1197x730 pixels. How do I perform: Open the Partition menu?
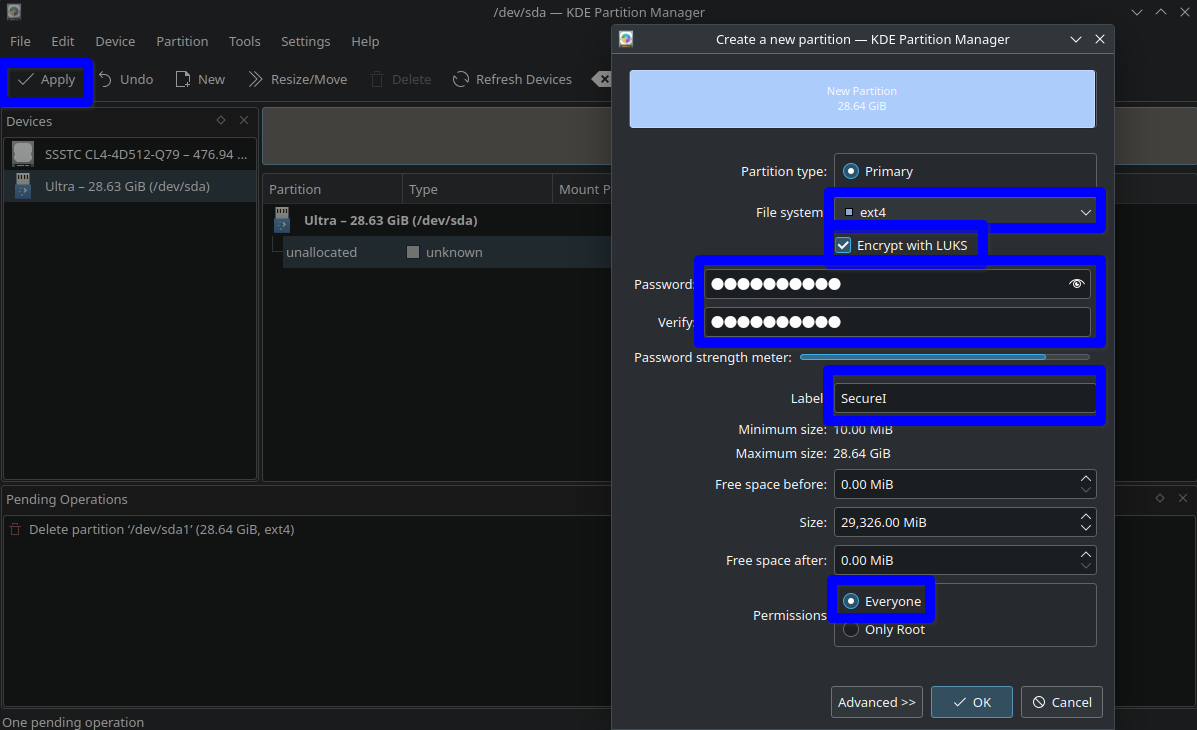pos(182,41)
